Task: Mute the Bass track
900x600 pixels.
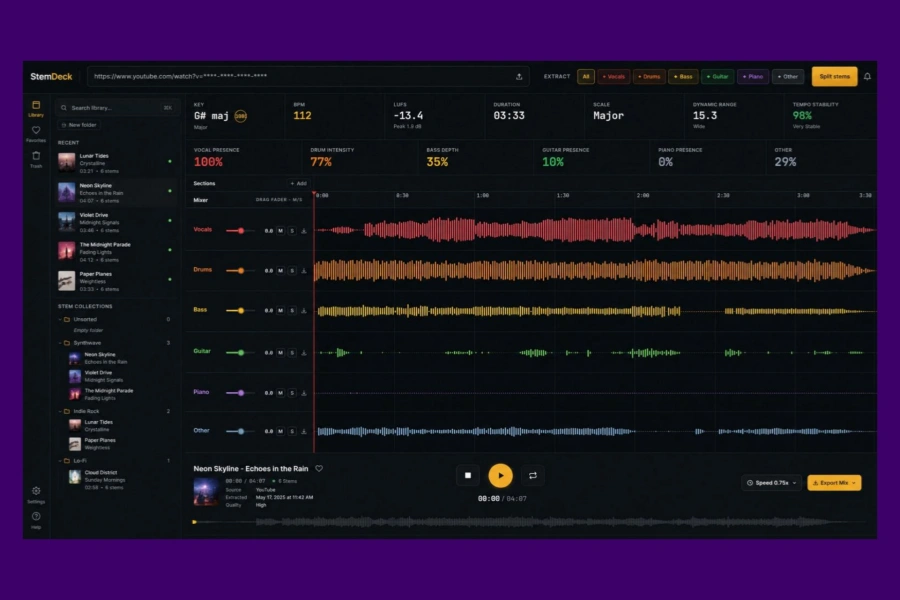Action: (280, 311)
